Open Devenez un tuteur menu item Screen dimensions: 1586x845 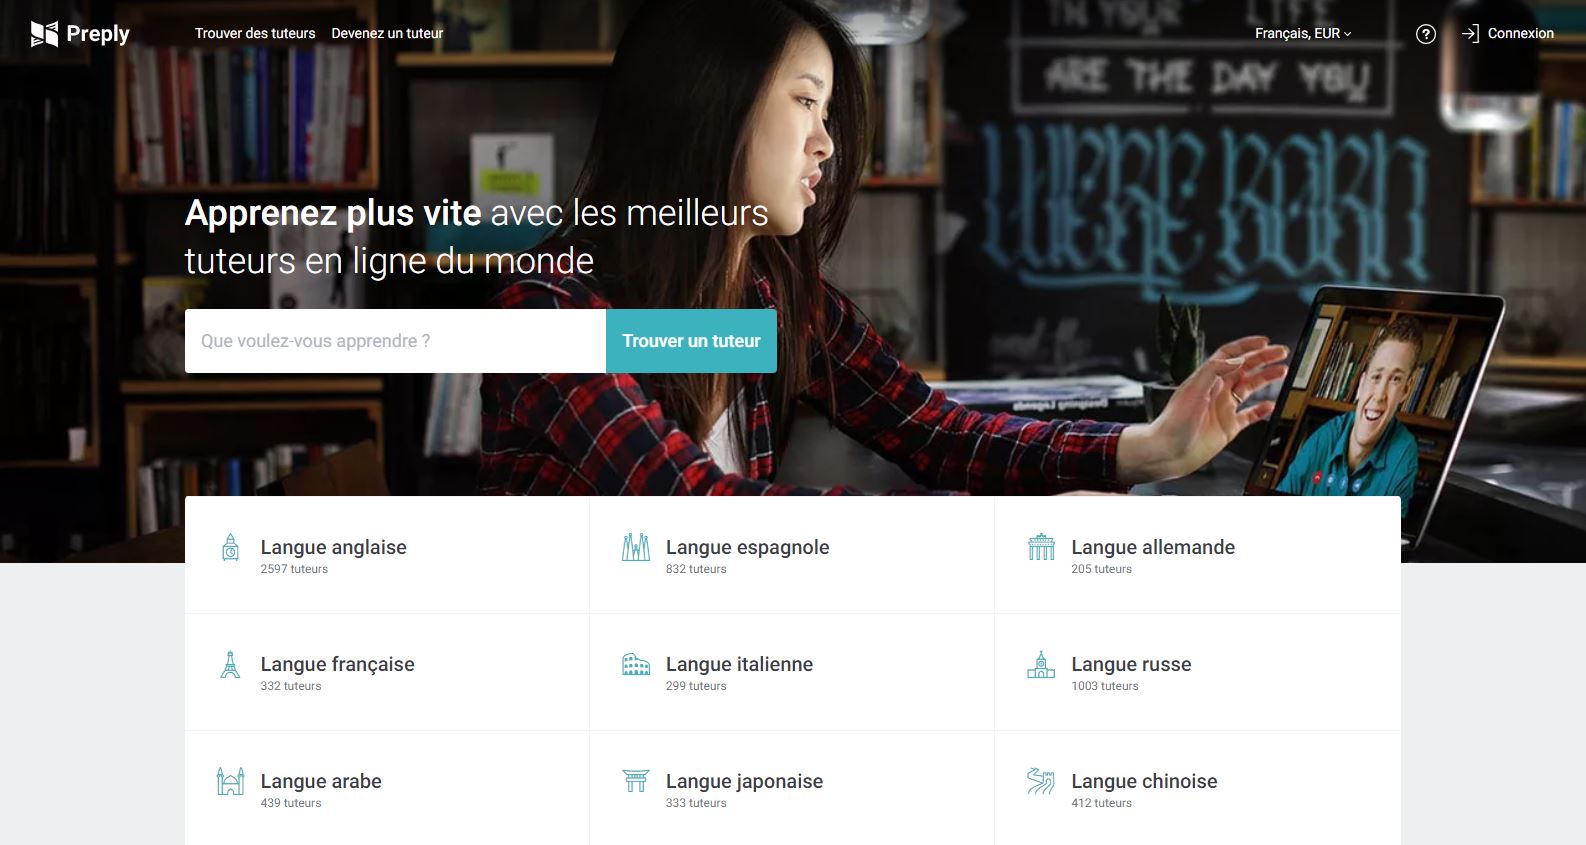(387, 34)
